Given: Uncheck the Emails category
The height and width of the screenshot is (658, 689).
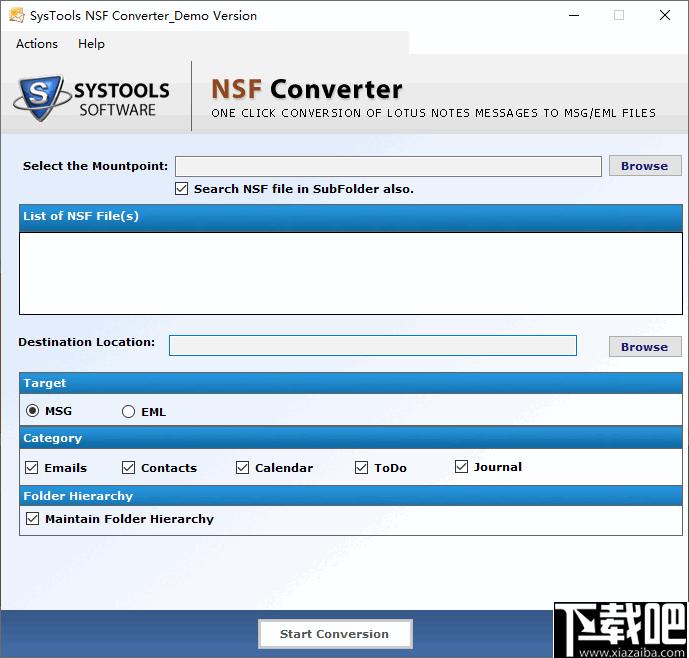Looking at the screenshot, I should 32,468.
